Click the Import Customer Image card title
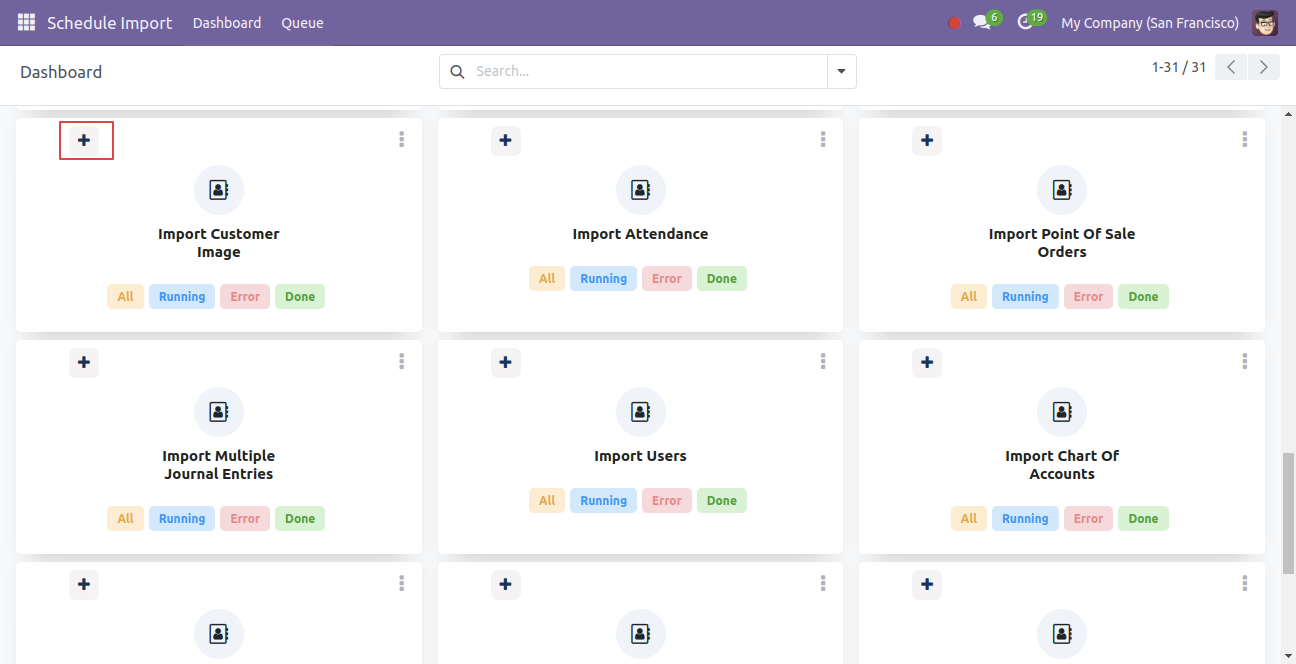Screen dimensions: 1296x664 [x=219, y=243]
